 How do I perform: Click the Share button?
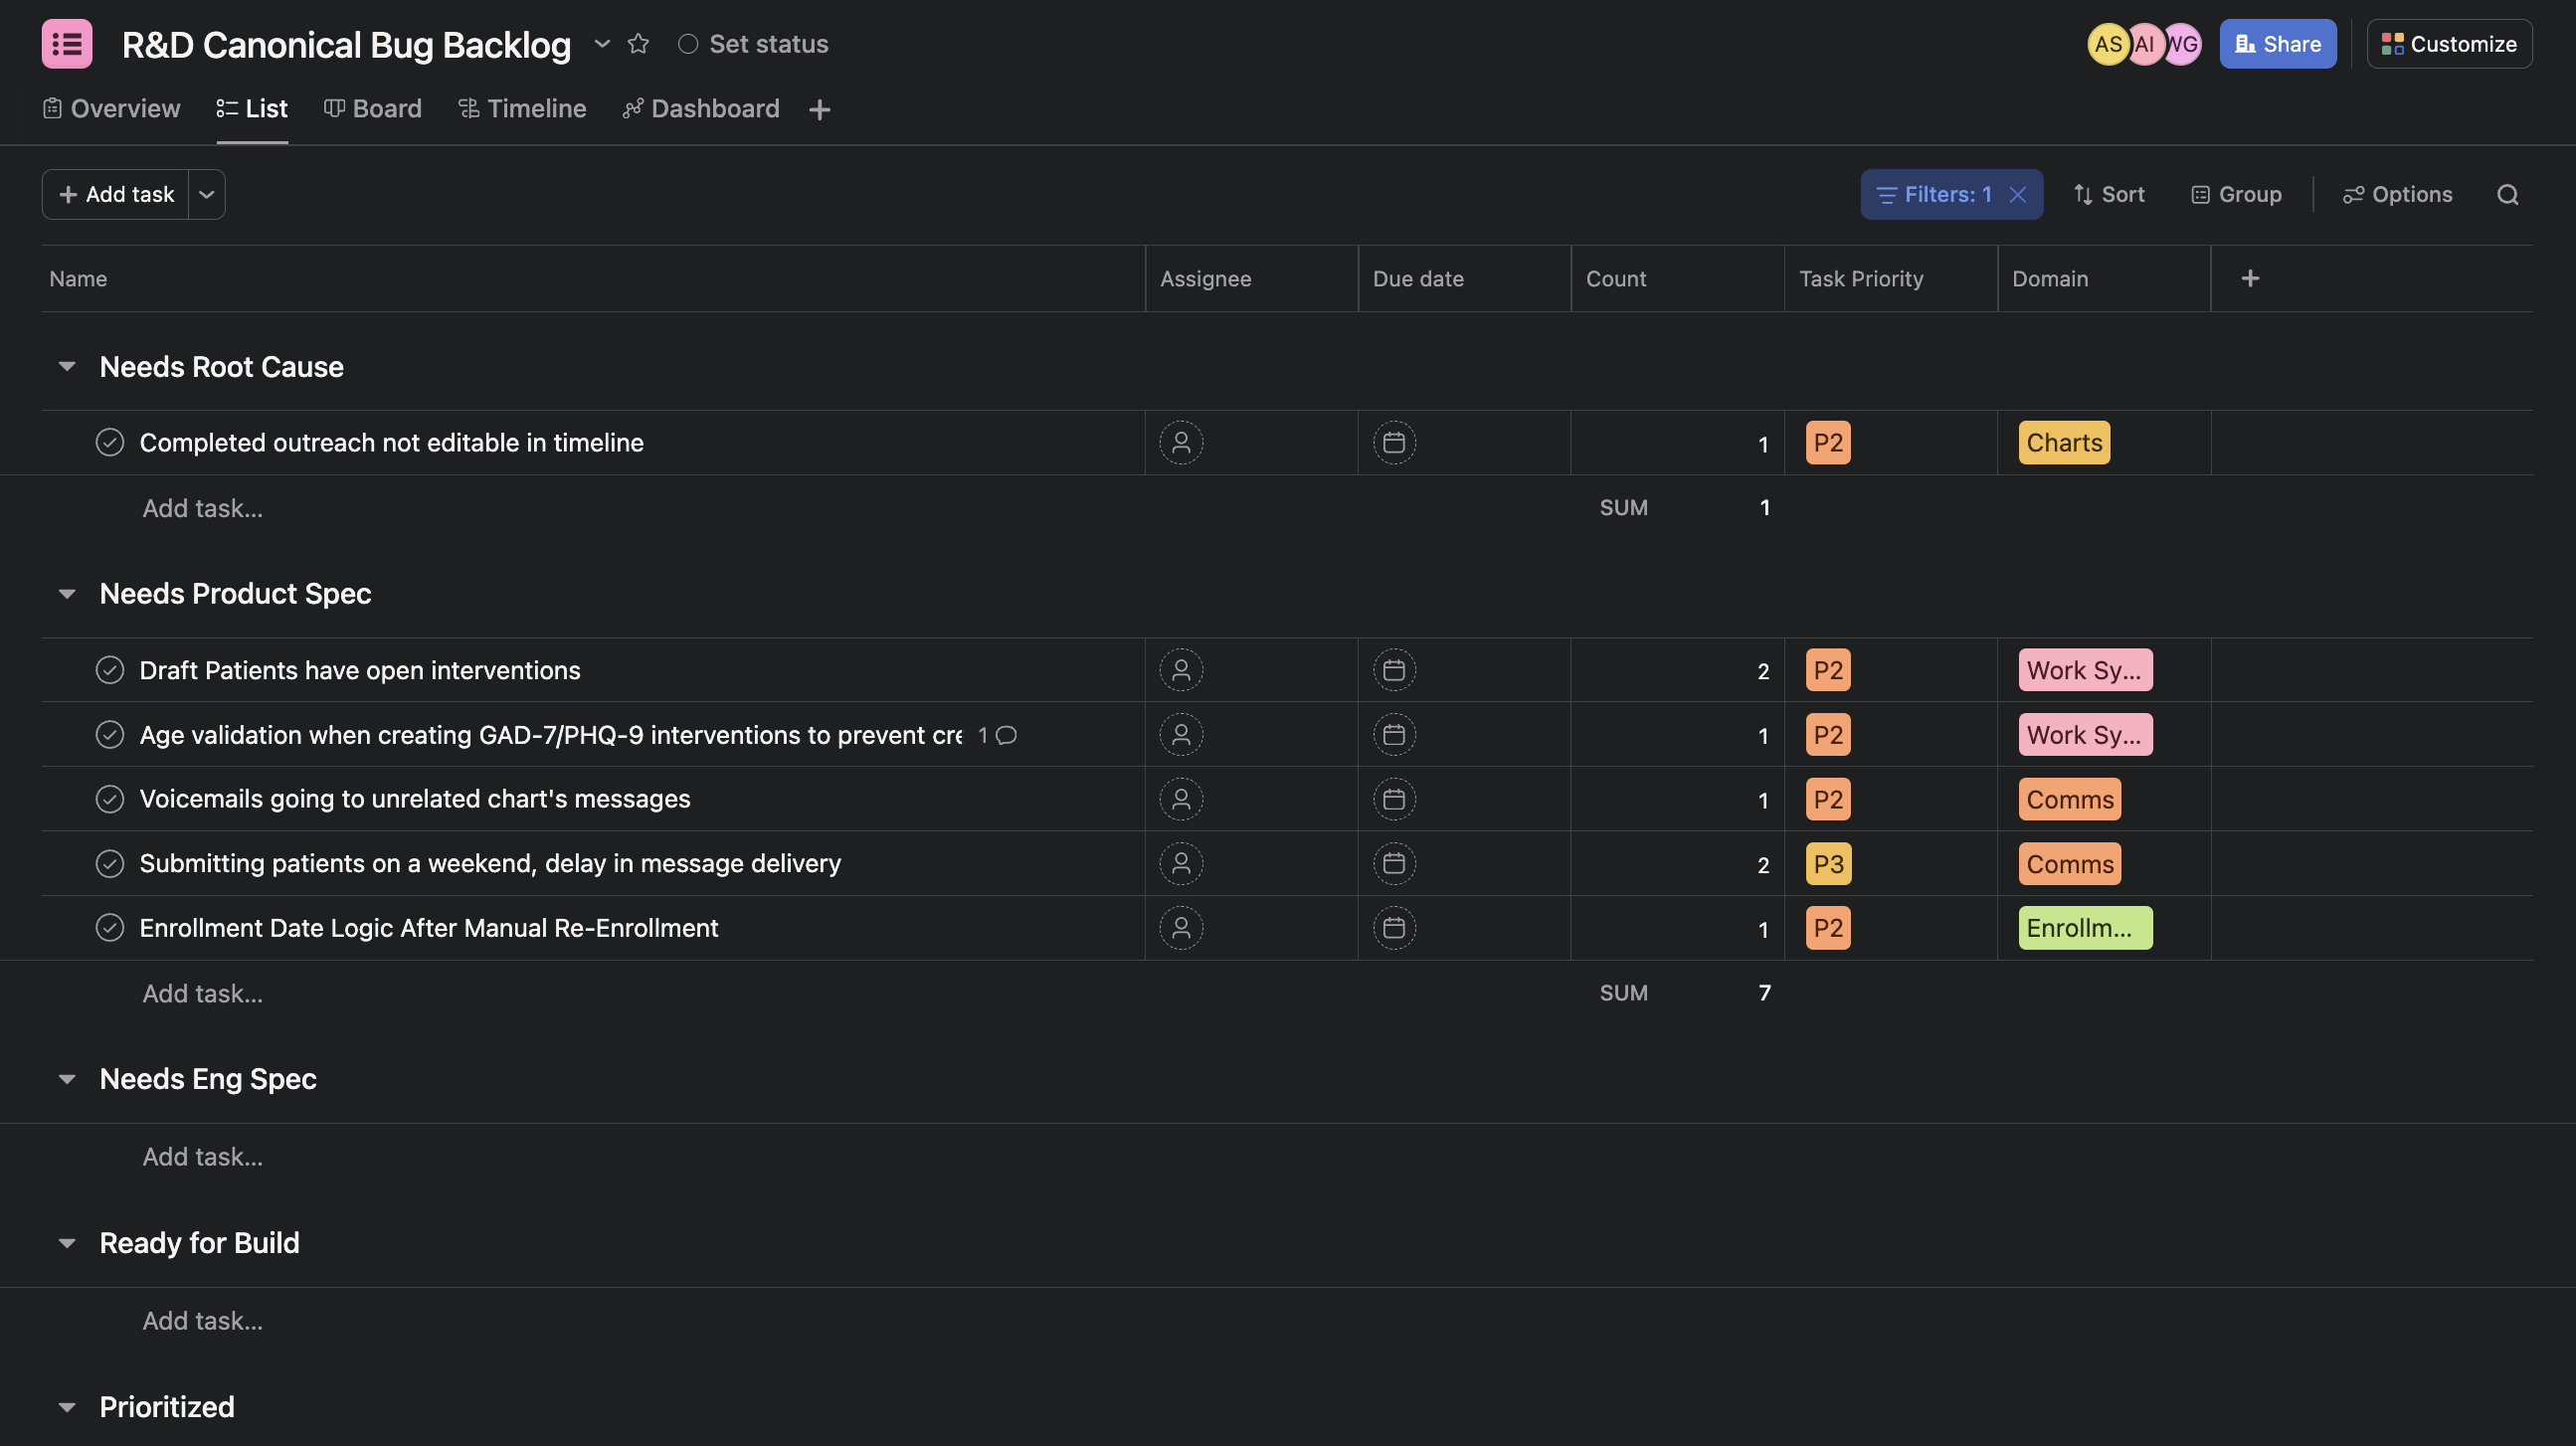point(2277,43)
